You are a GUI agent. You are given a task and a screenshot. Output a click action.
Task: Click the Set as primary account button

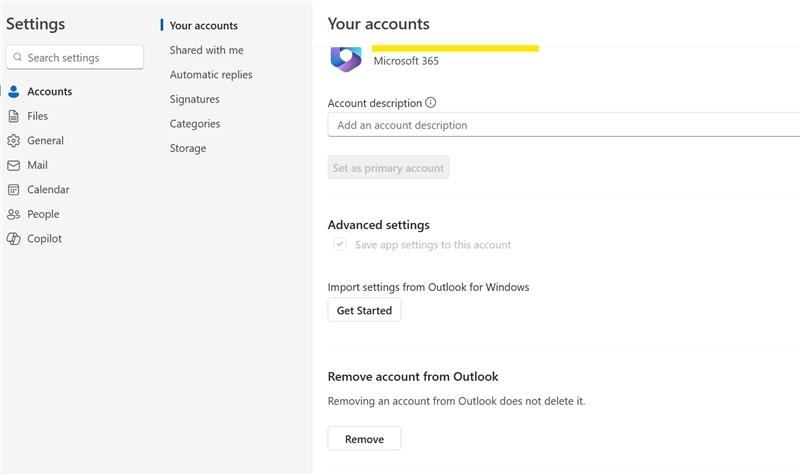[x=388, y=167]
